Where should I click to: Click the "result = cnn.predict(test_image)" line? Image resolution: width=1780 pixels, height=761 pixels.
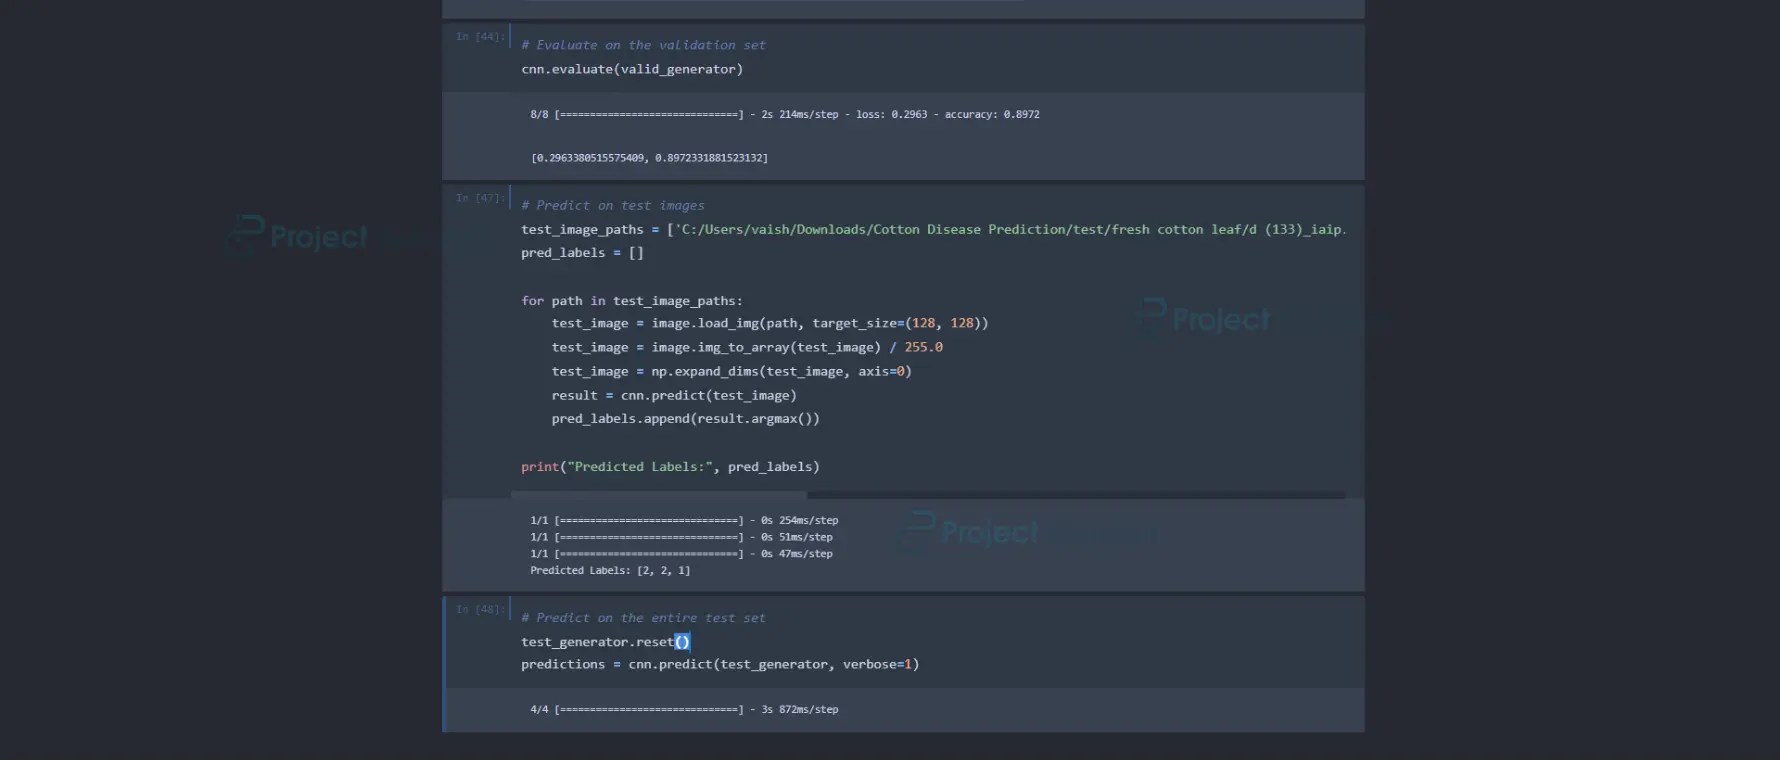pos(674,395)
